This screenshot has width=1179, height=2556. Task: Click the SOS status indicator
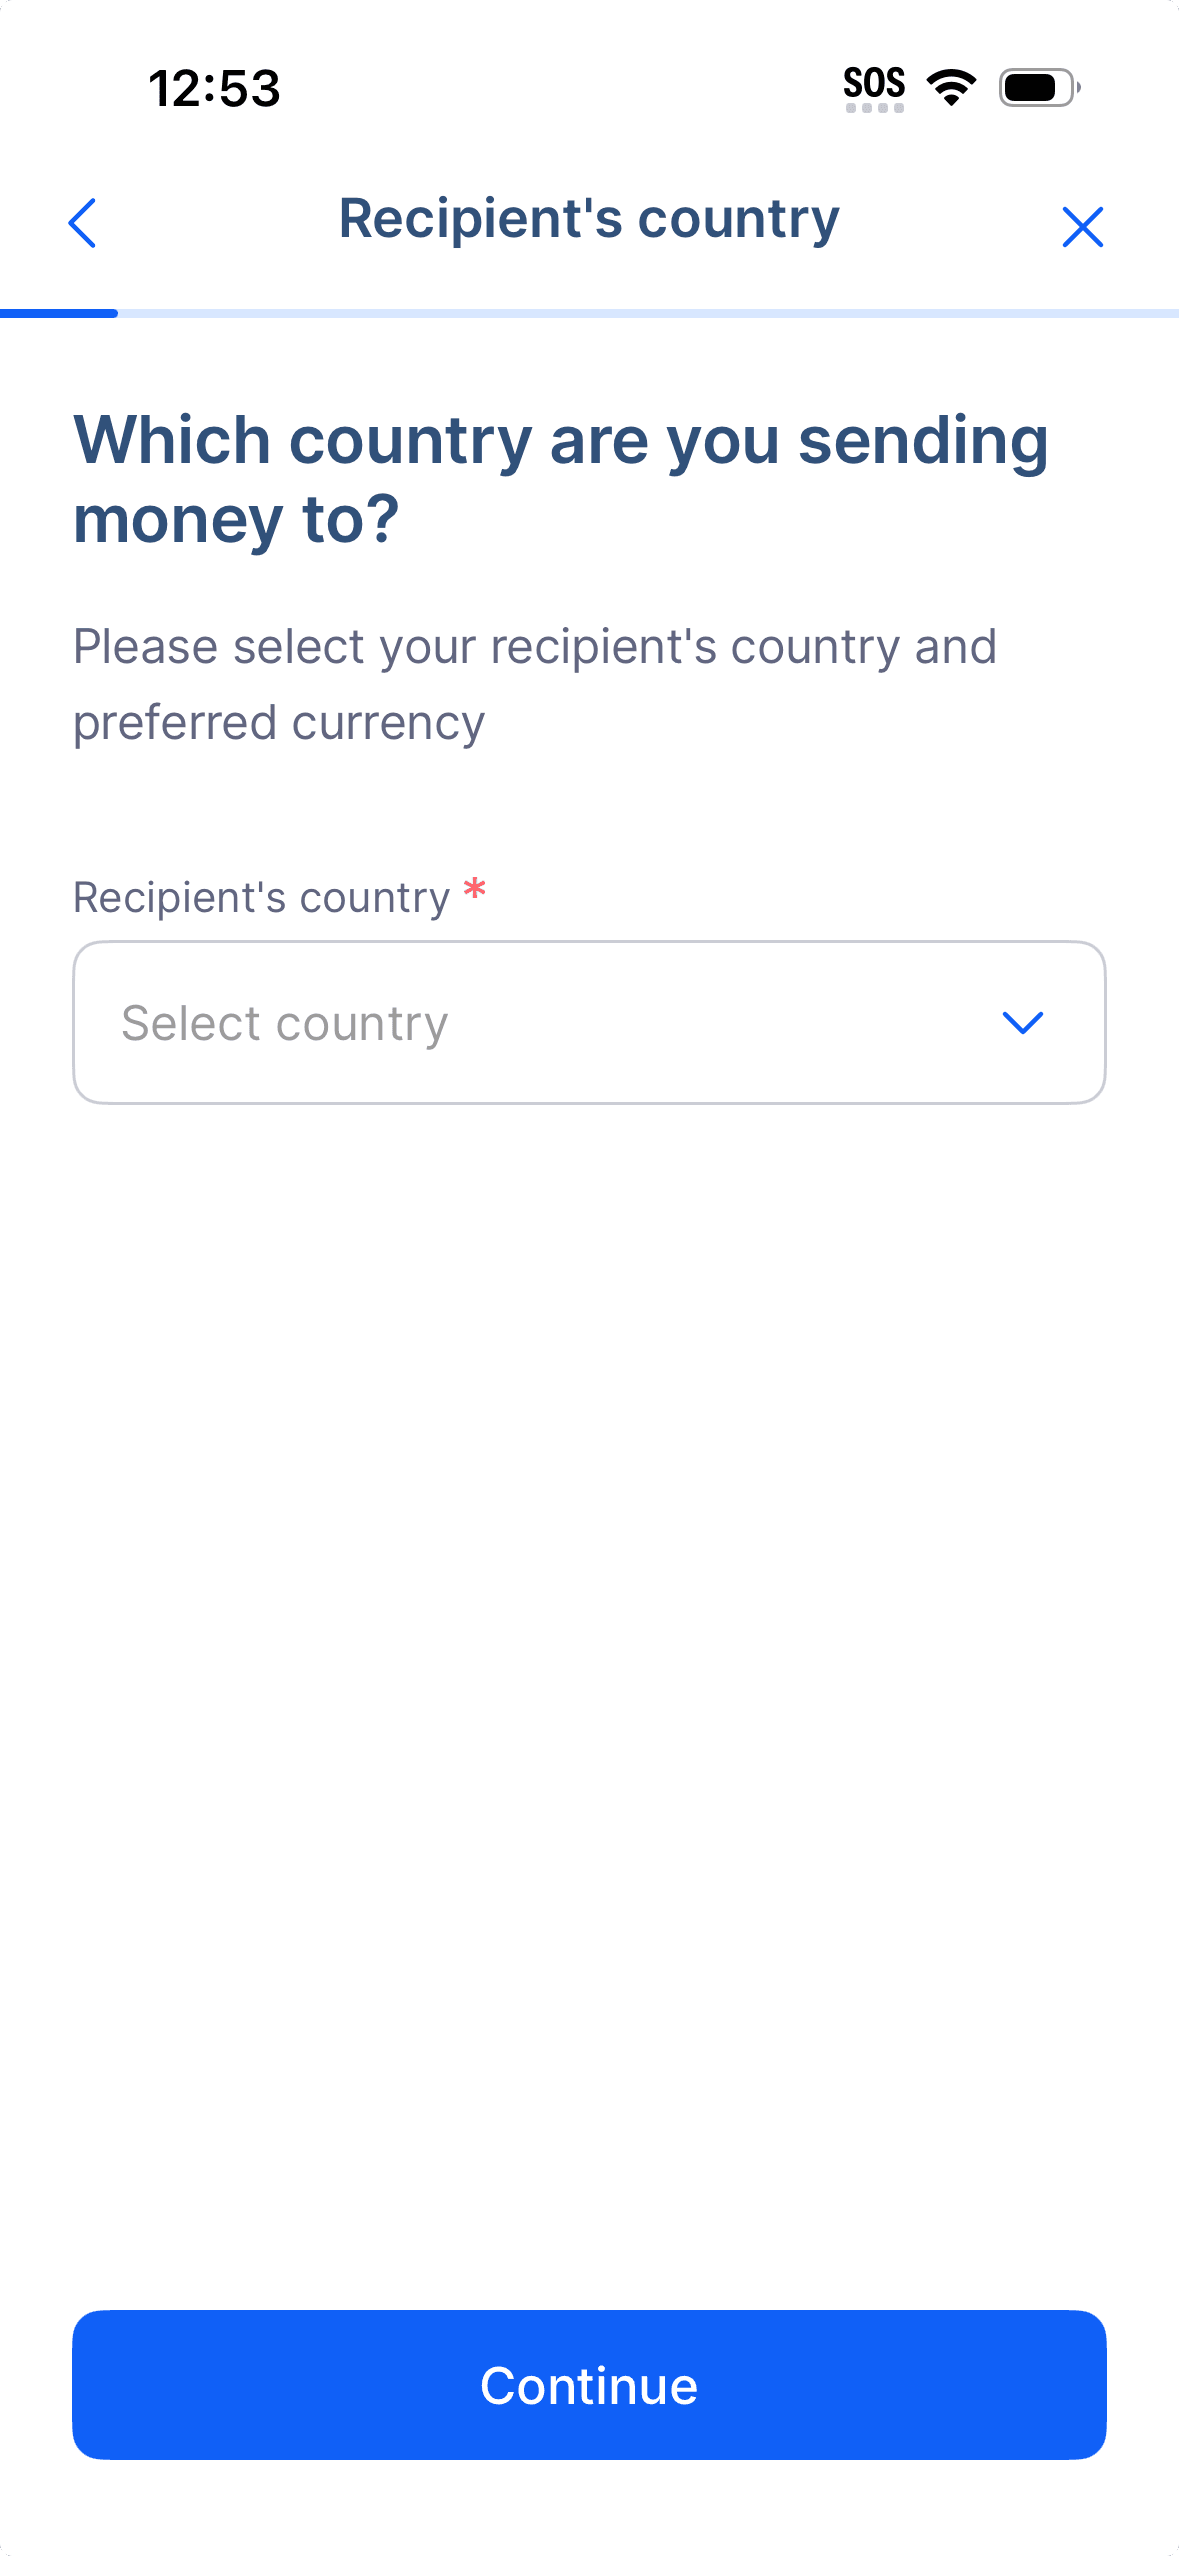click(x=874, y=83)
